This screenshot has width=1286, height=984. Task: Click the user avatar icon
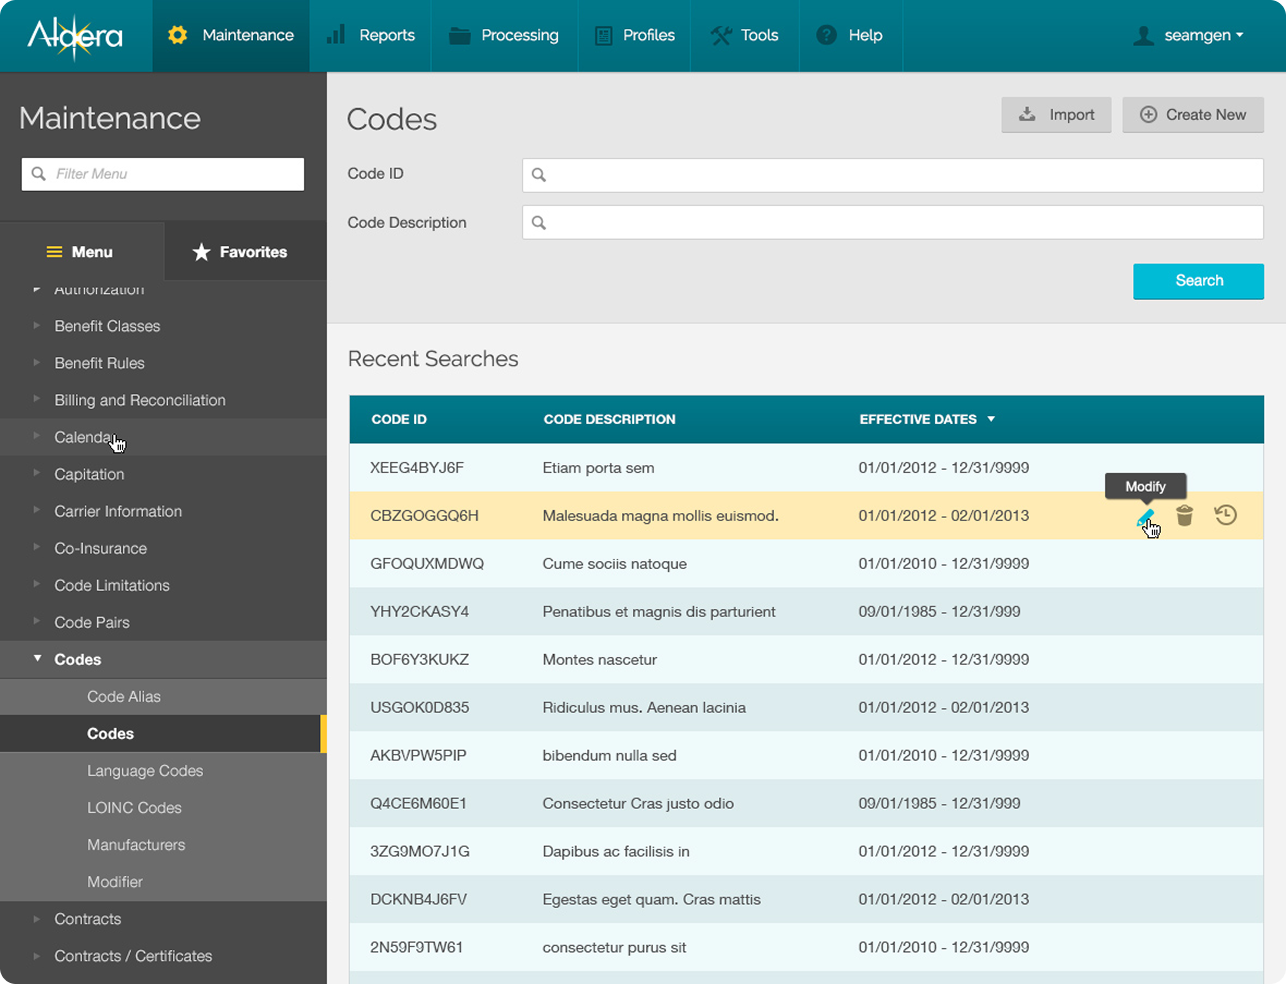point(1143,35)
